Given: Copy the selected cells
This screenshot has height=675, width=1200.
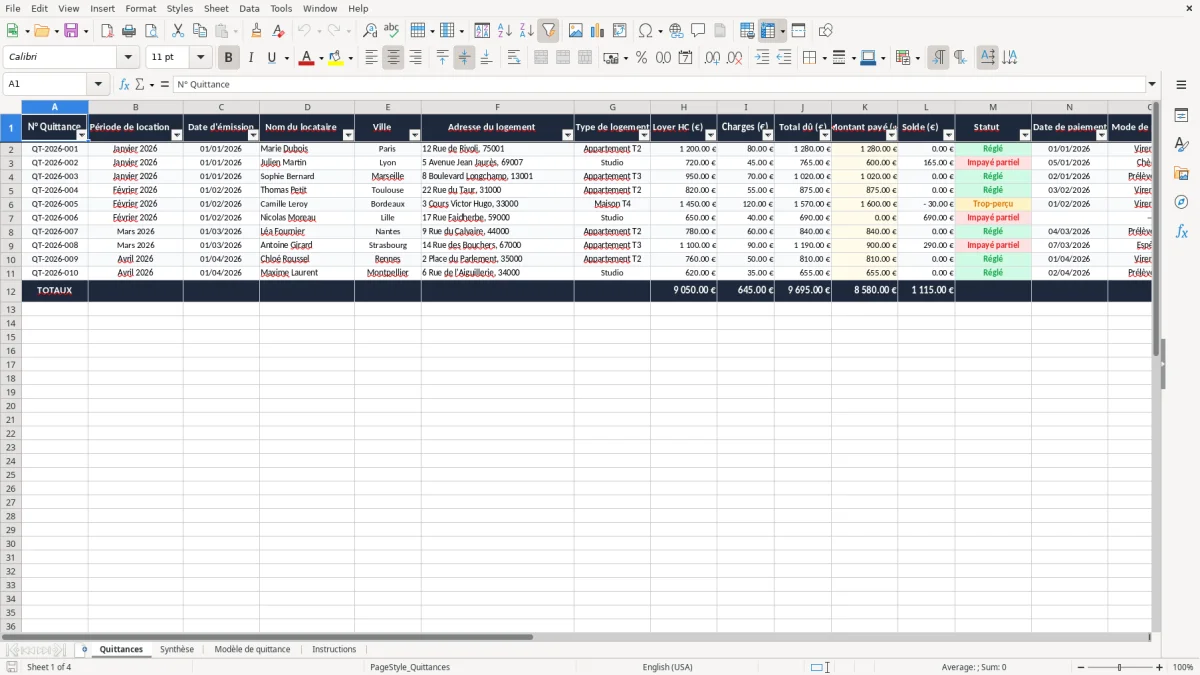Looking at the screenshot, I should [200, 31].
